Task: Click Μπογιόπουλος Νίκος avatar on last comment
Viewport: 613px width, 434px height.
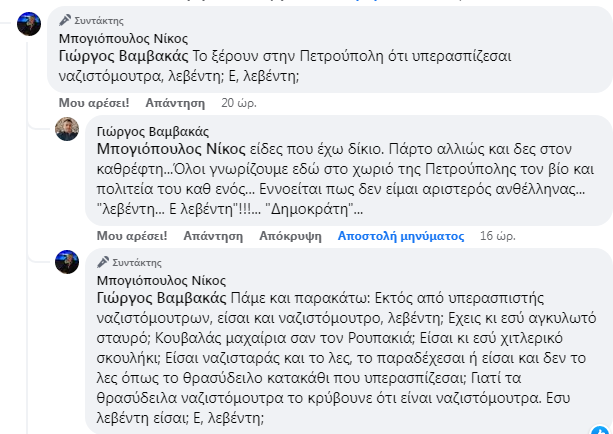Action: pyautogui.click(x=67, y=262)
